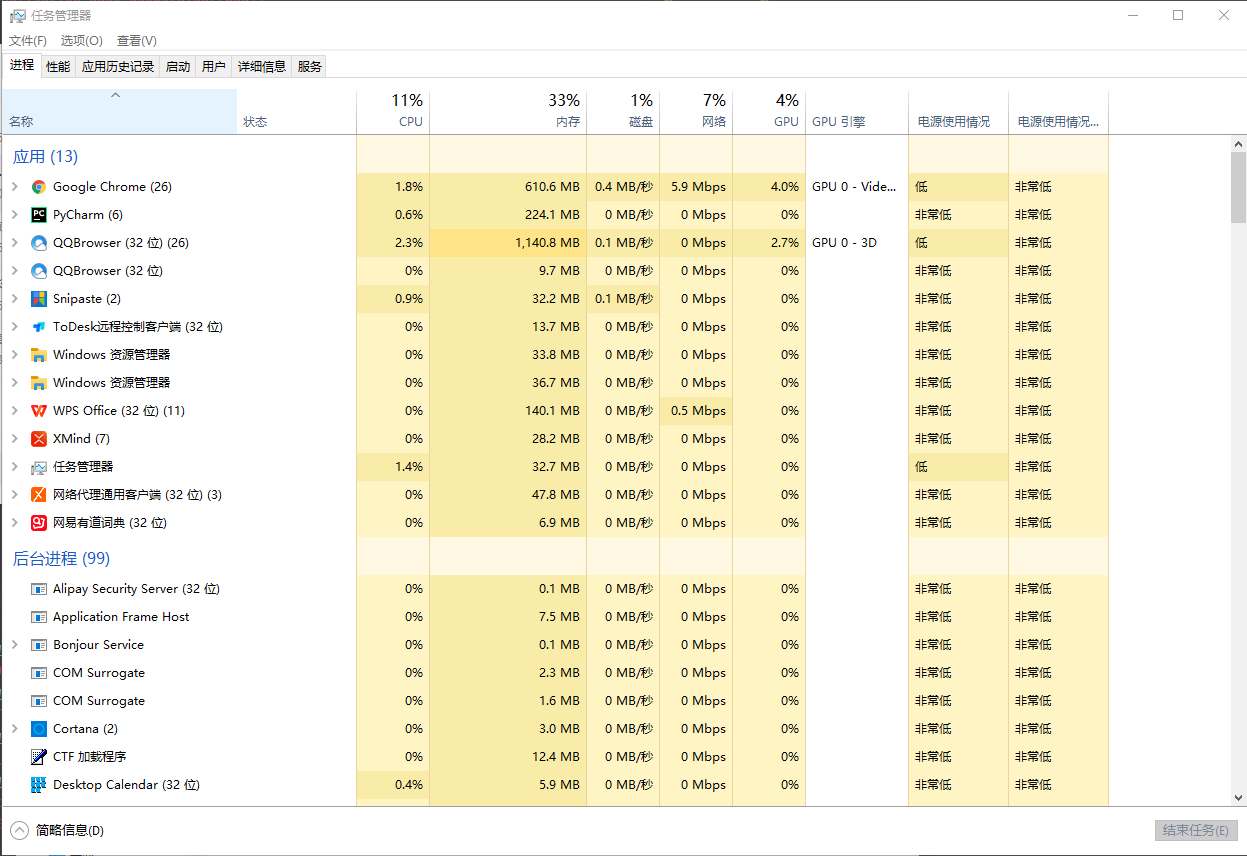Click the WPS Office process icon

click(39, 411)
